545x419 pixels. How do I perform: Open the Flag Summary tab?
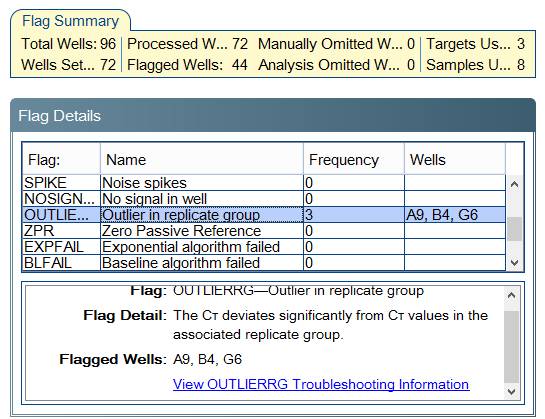pyautogui.click(x=71, y=21)
